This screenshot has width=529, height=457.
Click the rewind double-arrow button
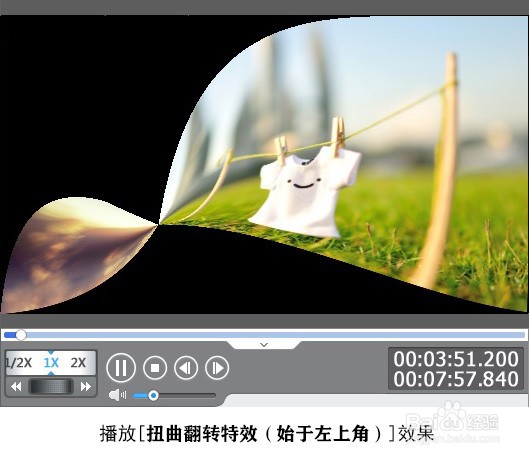click(x=16, y=387)
